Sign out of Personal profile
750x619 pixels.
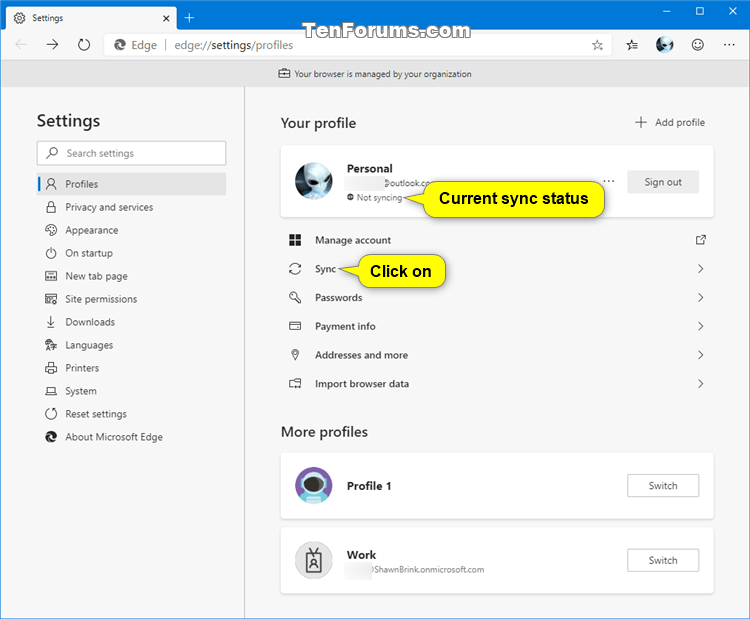pos(662,182)
